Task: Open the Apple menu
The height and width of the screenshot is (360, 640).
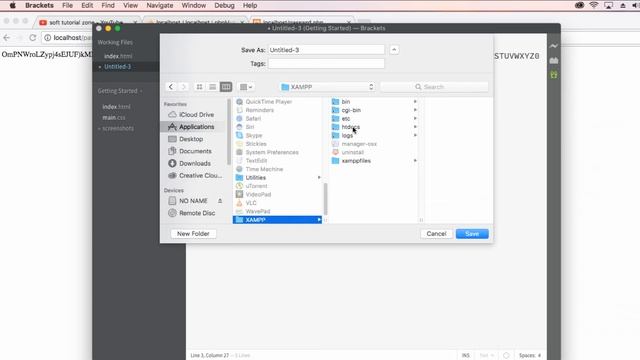Action: (x=12, y=5)
